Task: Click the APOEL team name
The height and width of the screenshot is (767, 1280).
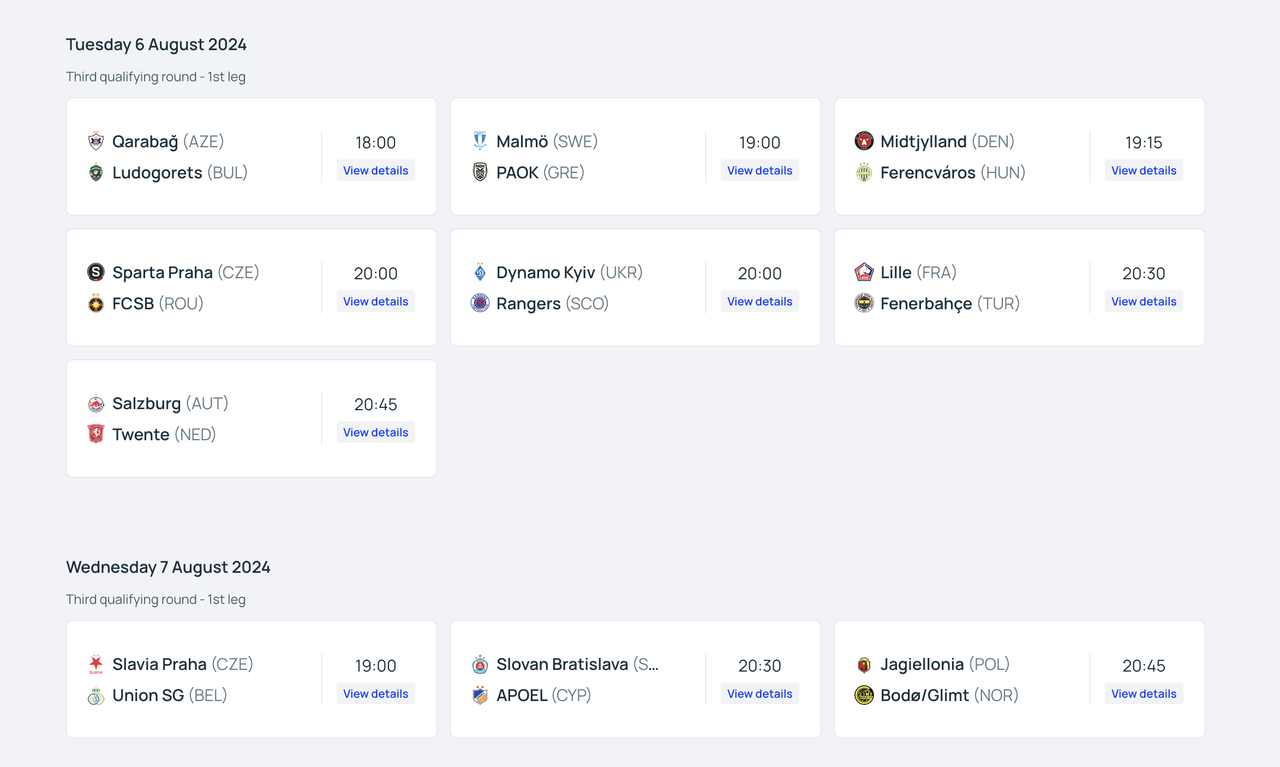Action: [x=522, y=696]
